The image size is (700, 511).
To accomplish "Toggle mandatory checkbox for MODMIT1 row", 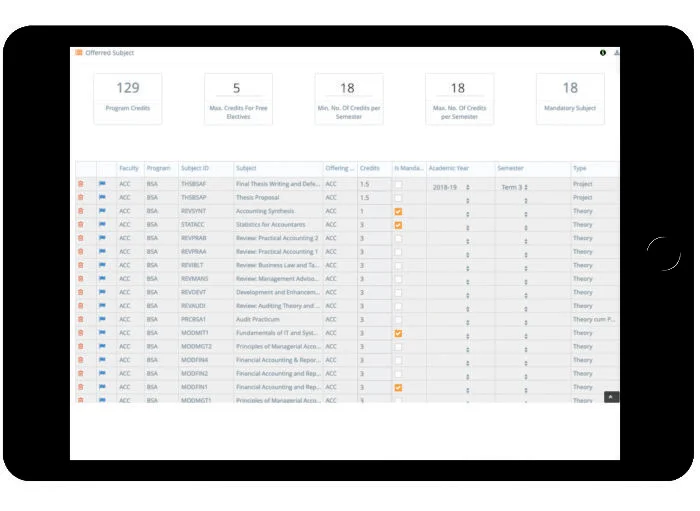I will 398,333.
